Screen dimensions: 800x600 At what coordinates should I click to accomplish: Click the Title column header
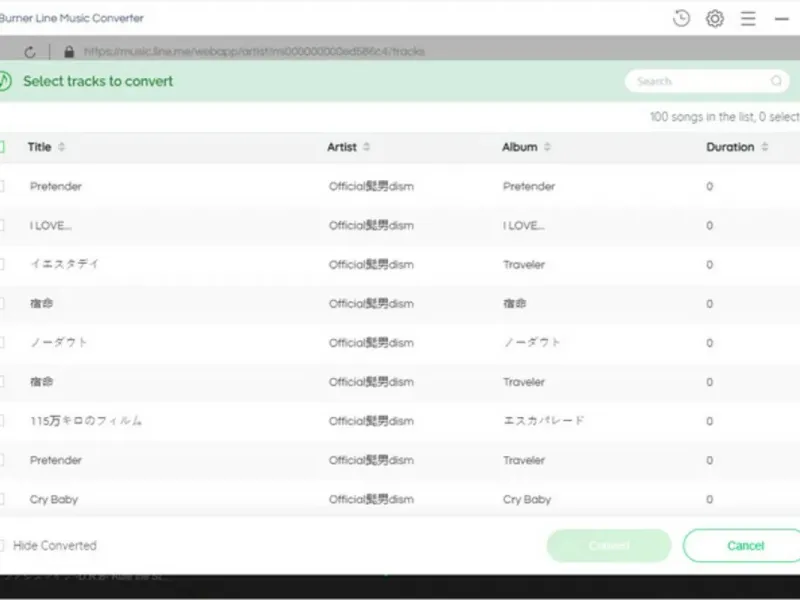pyautogui.click(x=39, y=147)
